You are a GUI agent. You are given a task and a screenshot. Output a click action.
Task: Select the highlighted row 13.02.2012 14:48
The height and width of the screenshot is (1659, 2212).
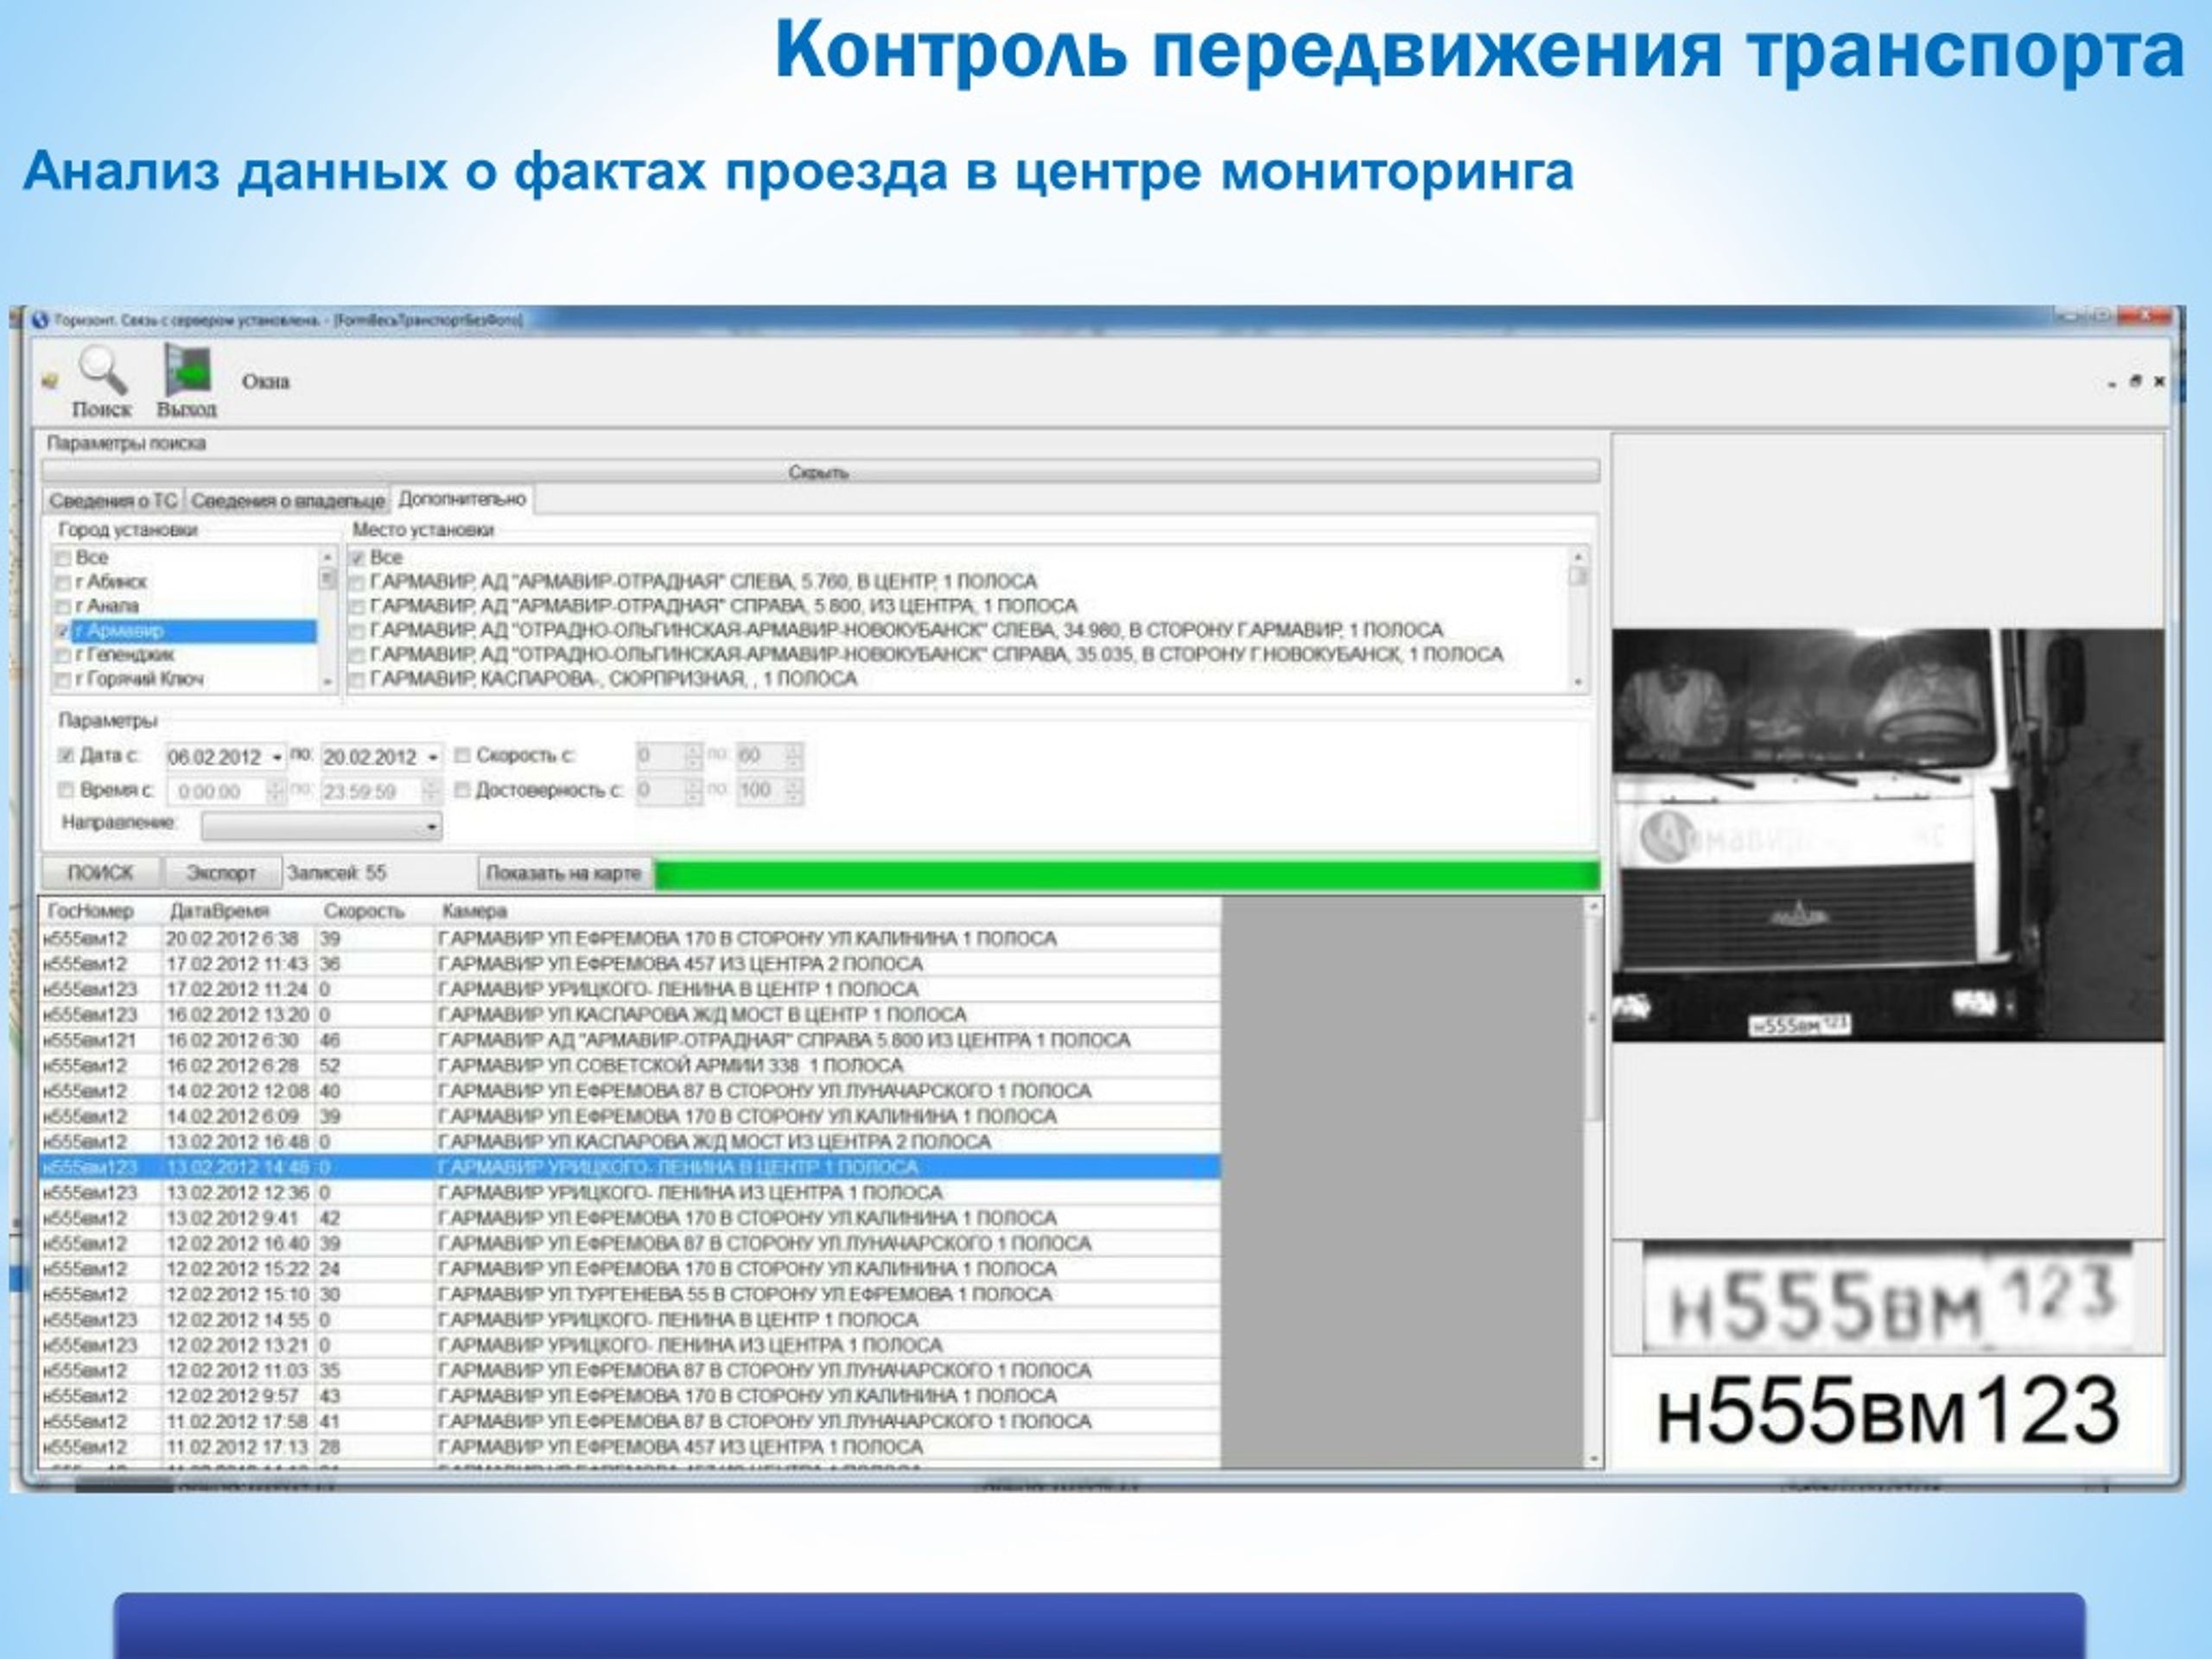630,1168
